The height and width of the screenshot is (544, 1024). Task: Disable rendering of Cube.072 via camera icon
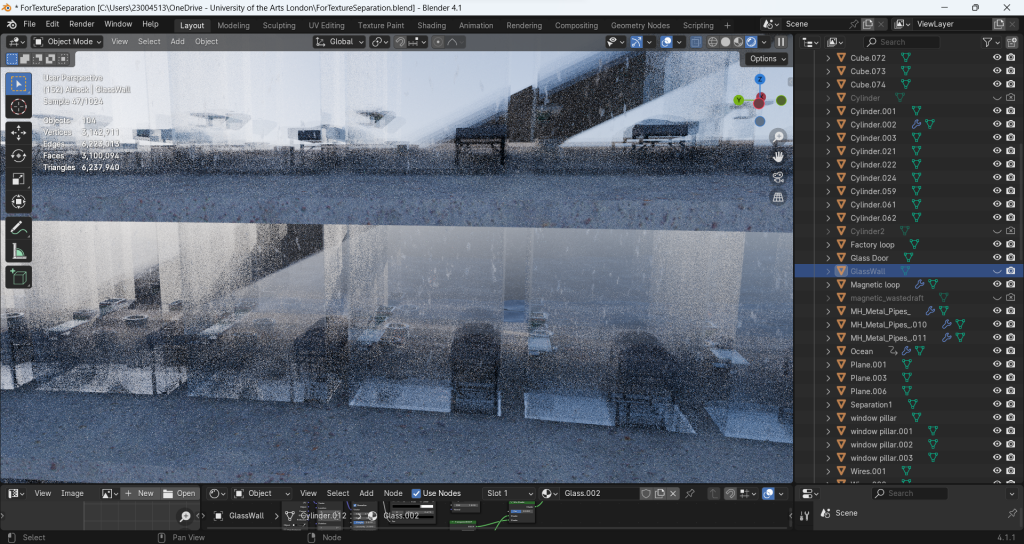pyautogui.click(x=1011, y=58)
